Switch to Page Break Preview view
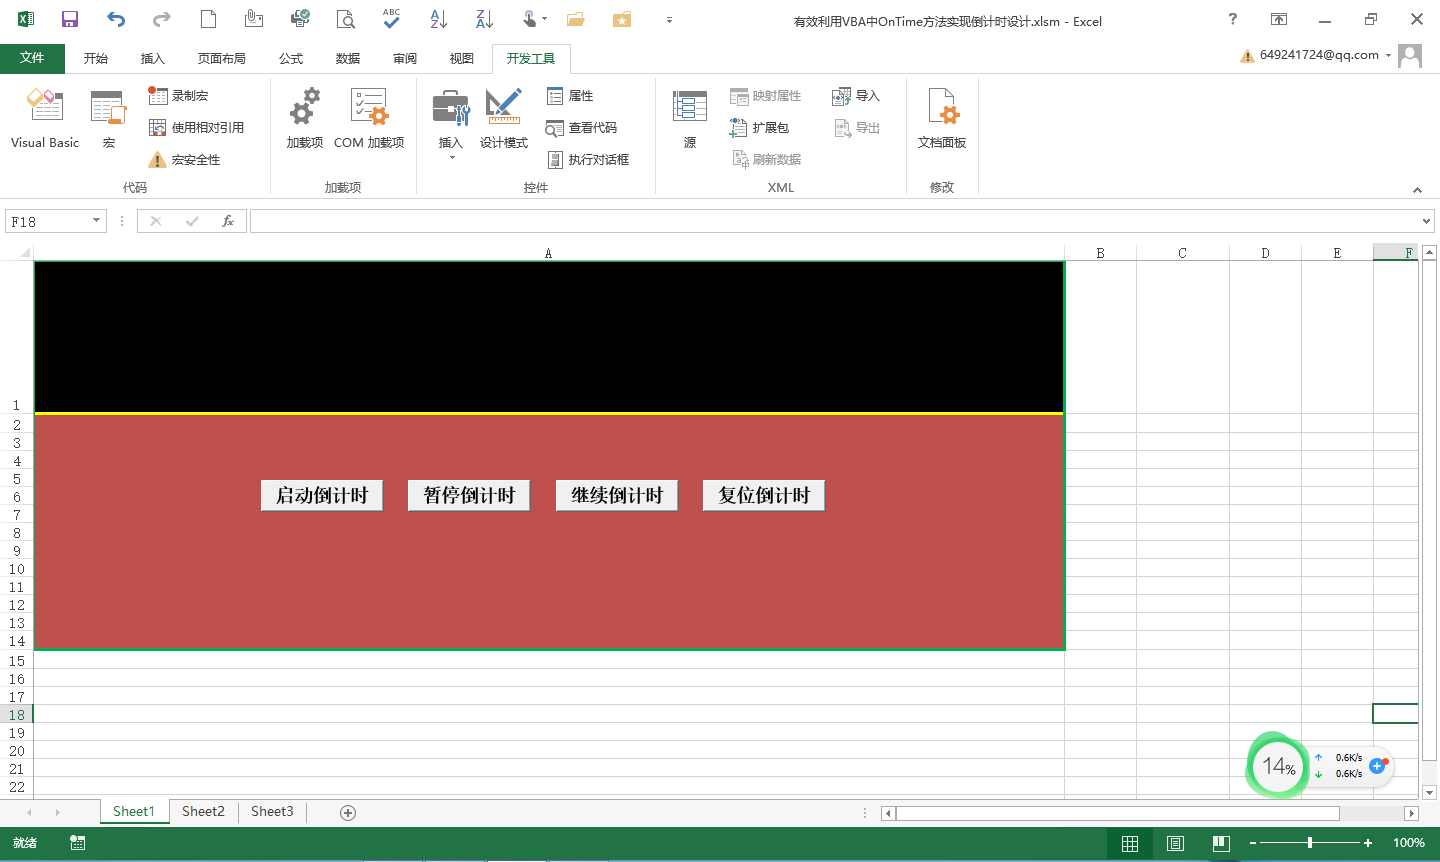The width and height of the screenshot is (1440, 862). (x=1221, y=843)
